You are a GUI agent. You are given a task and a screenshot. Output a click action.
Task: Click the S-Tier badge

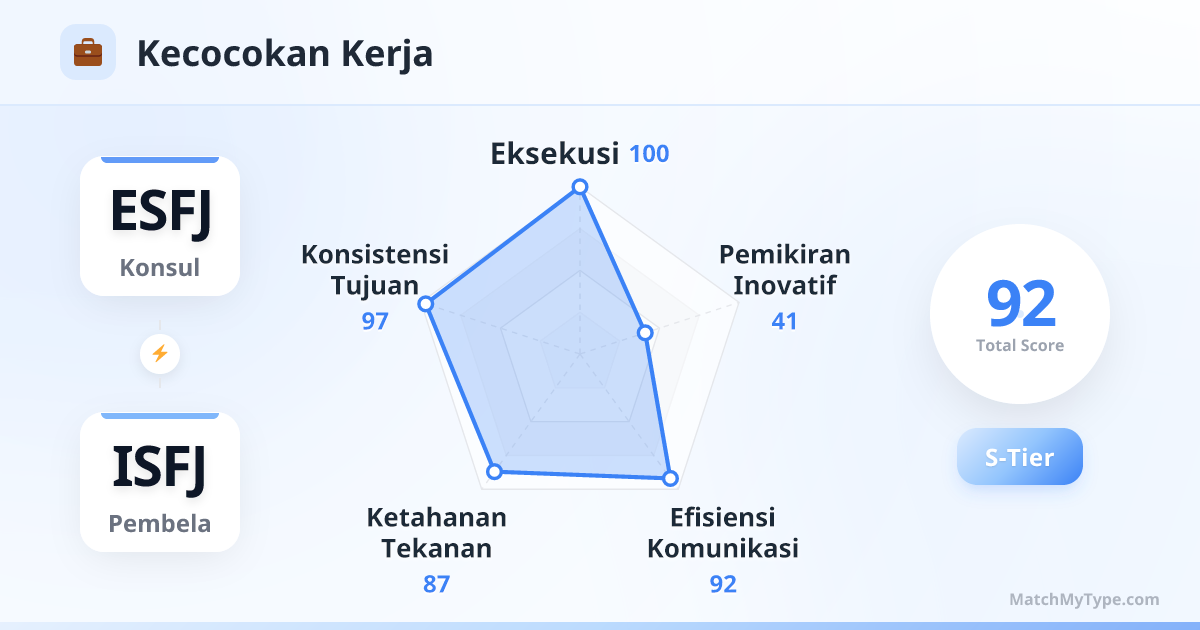(1019, 457)
